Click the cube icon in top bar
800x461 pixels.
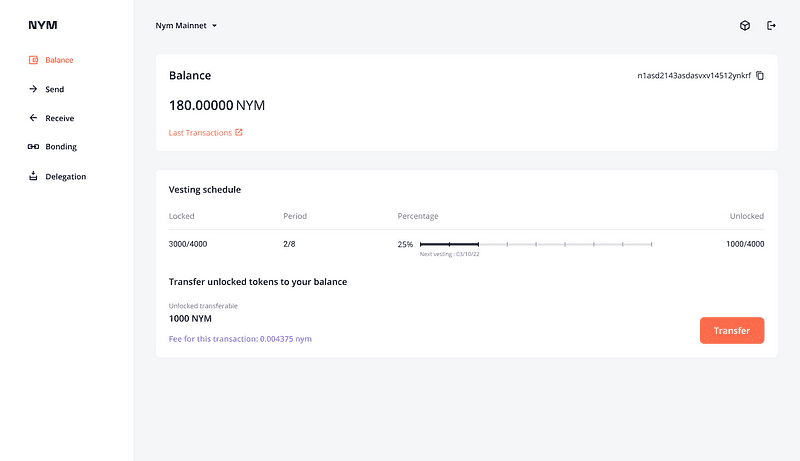coord(745,25)
